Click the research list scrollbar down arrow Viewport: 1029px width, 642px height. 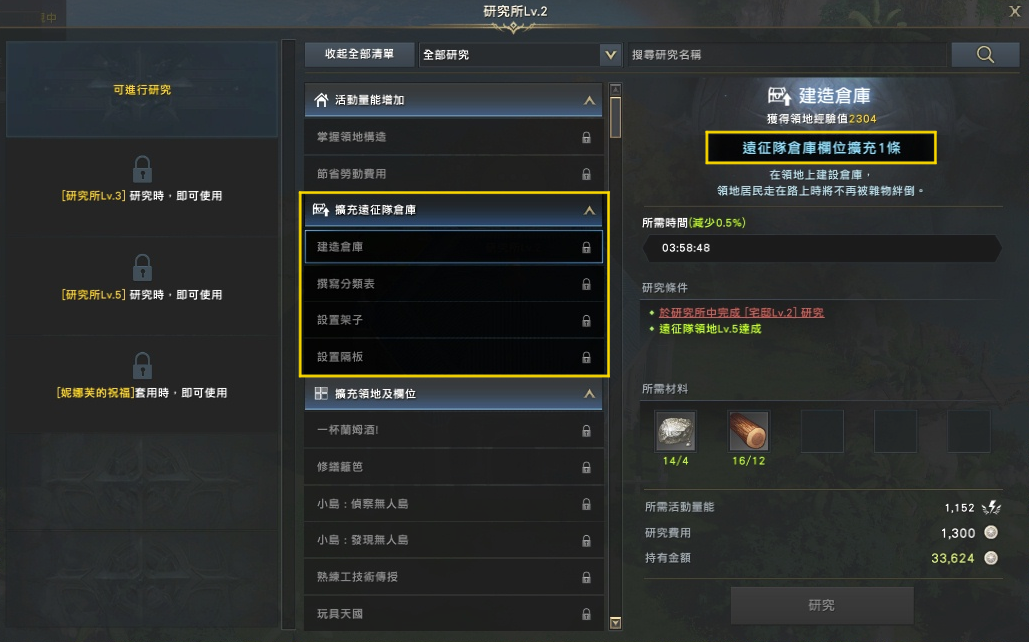click(x=615, y=623)
